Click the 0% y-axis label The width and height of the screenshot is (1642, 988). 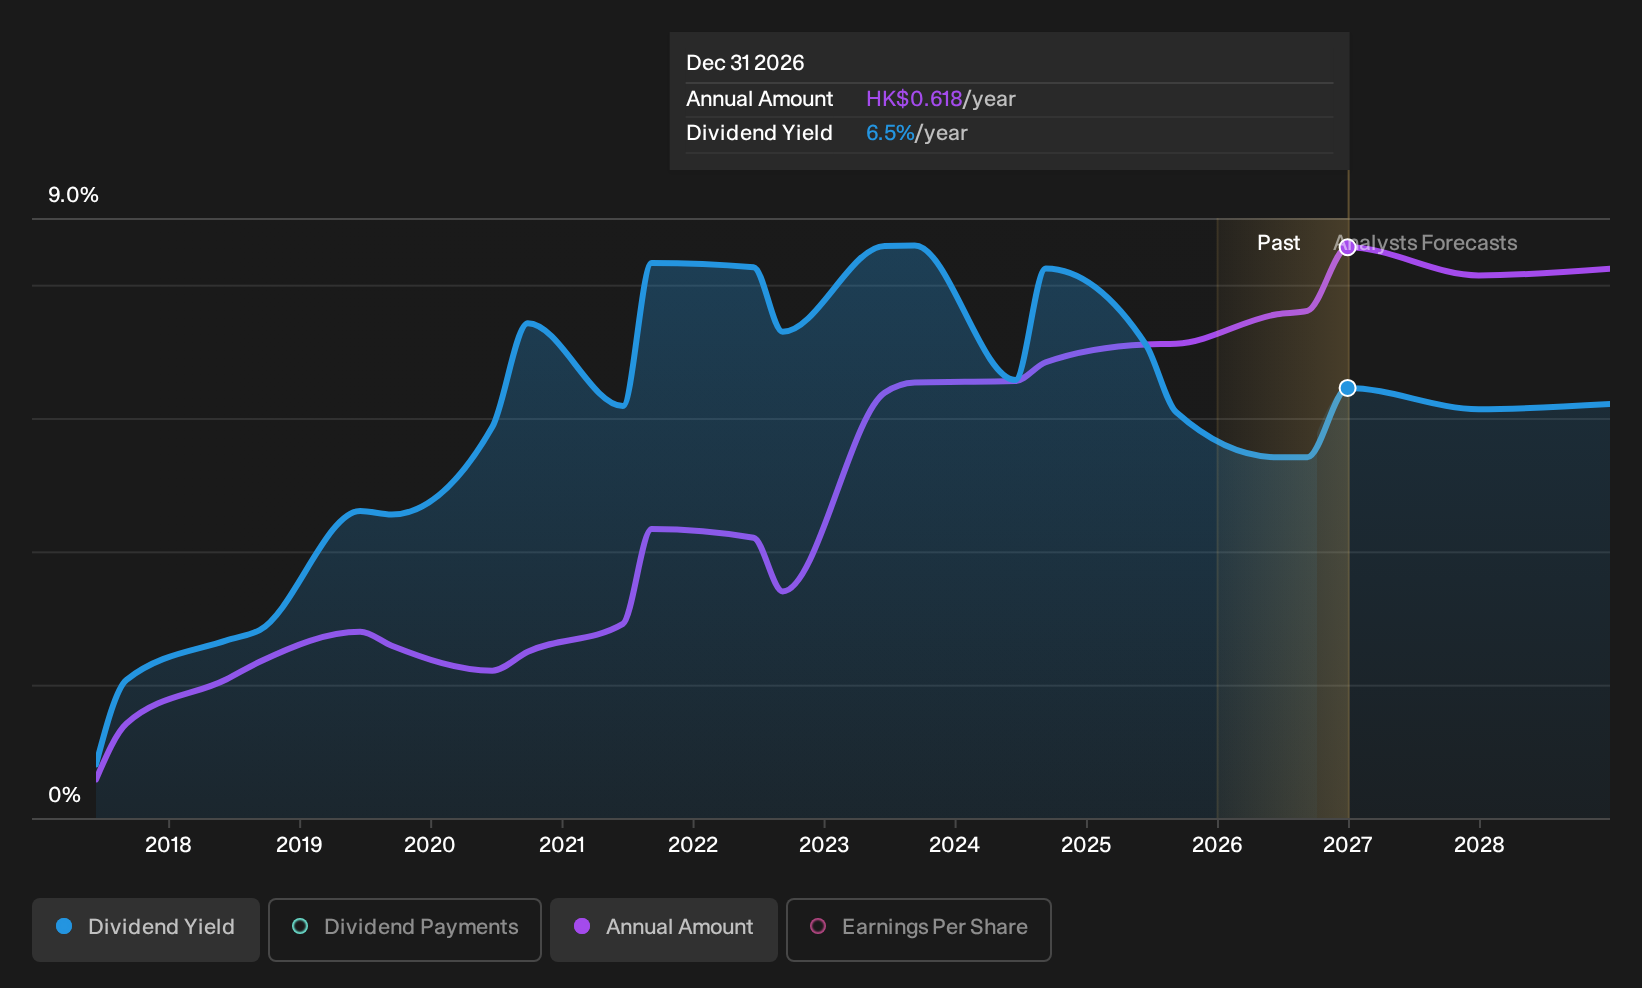click(x=64, y=795)
